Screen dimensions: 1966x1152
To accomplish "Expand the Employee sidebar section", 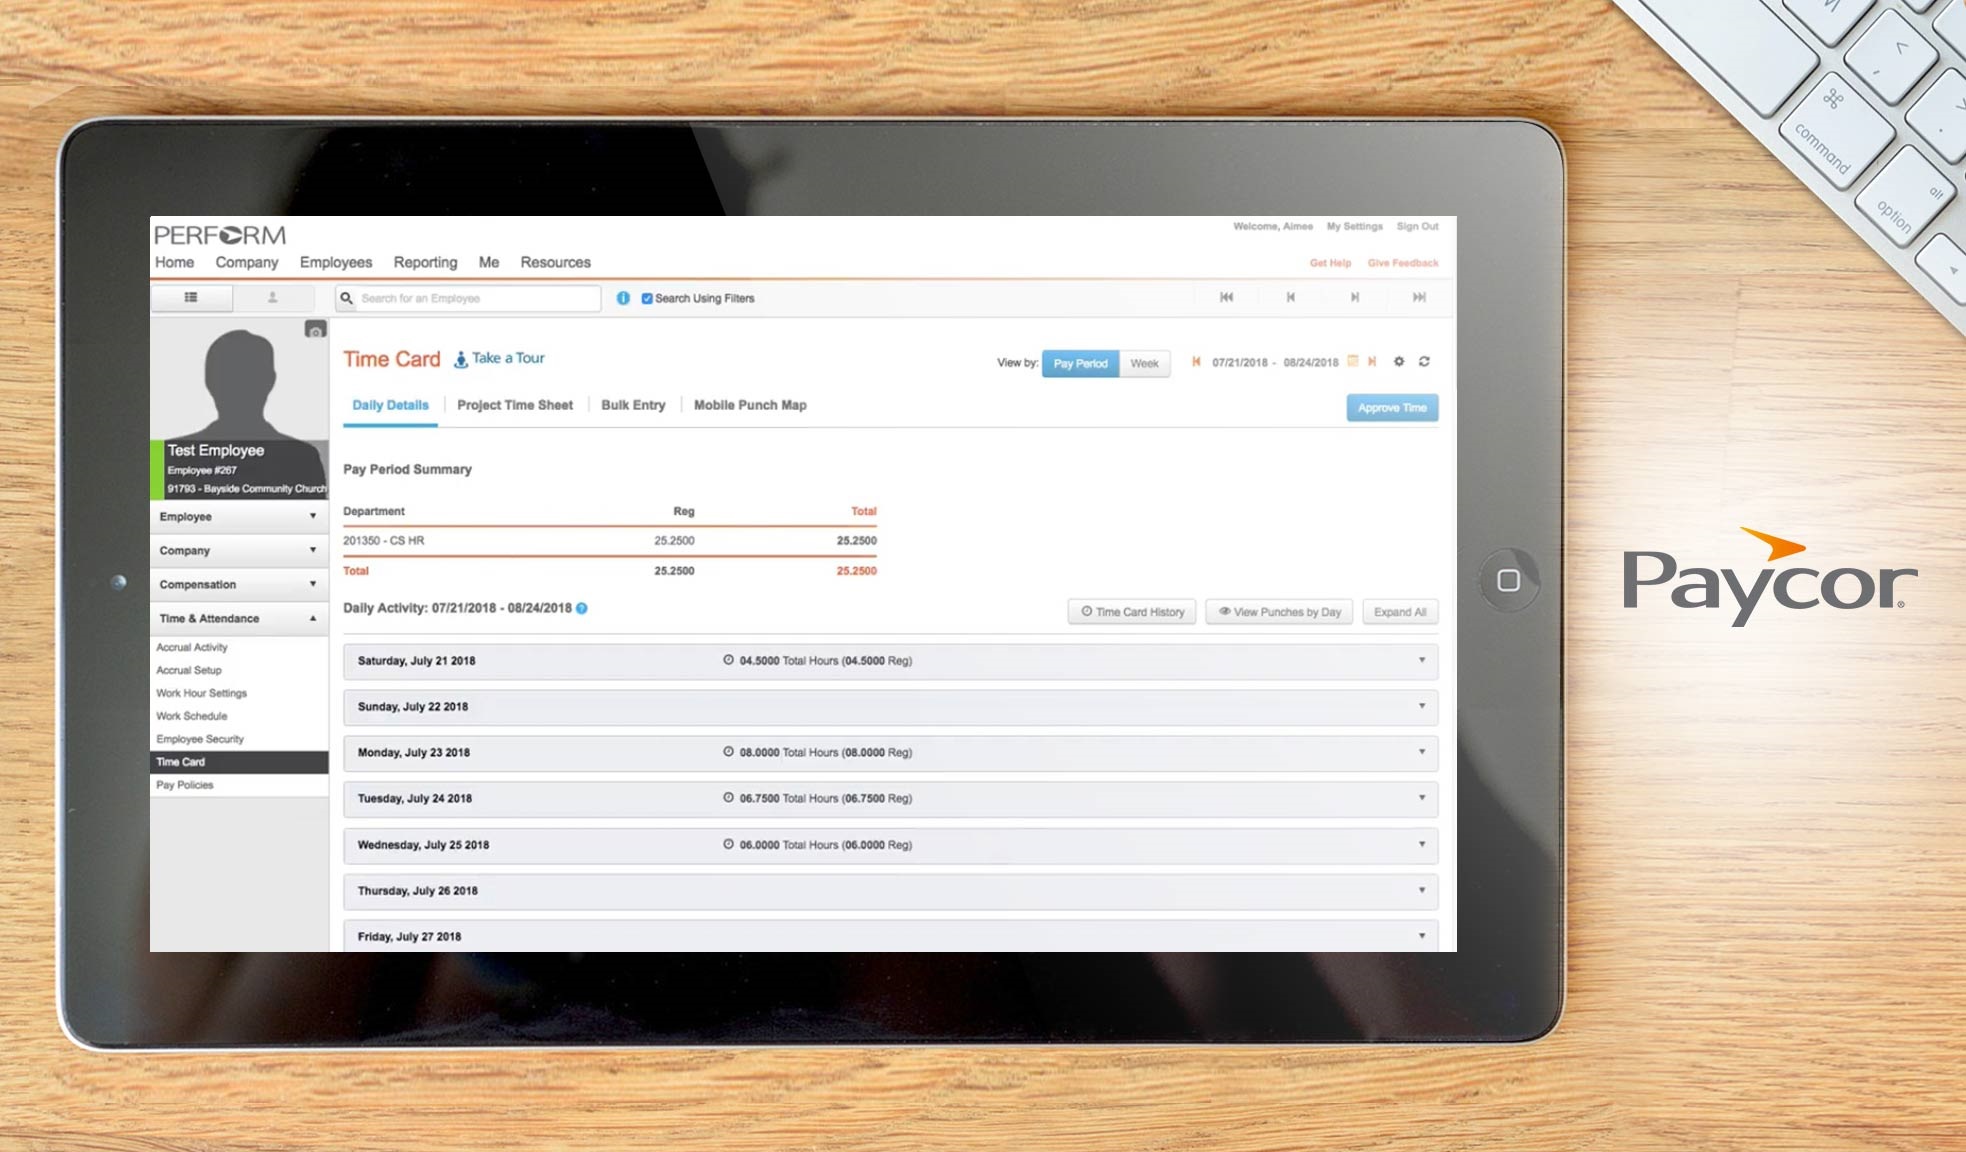I will (239, 517).
